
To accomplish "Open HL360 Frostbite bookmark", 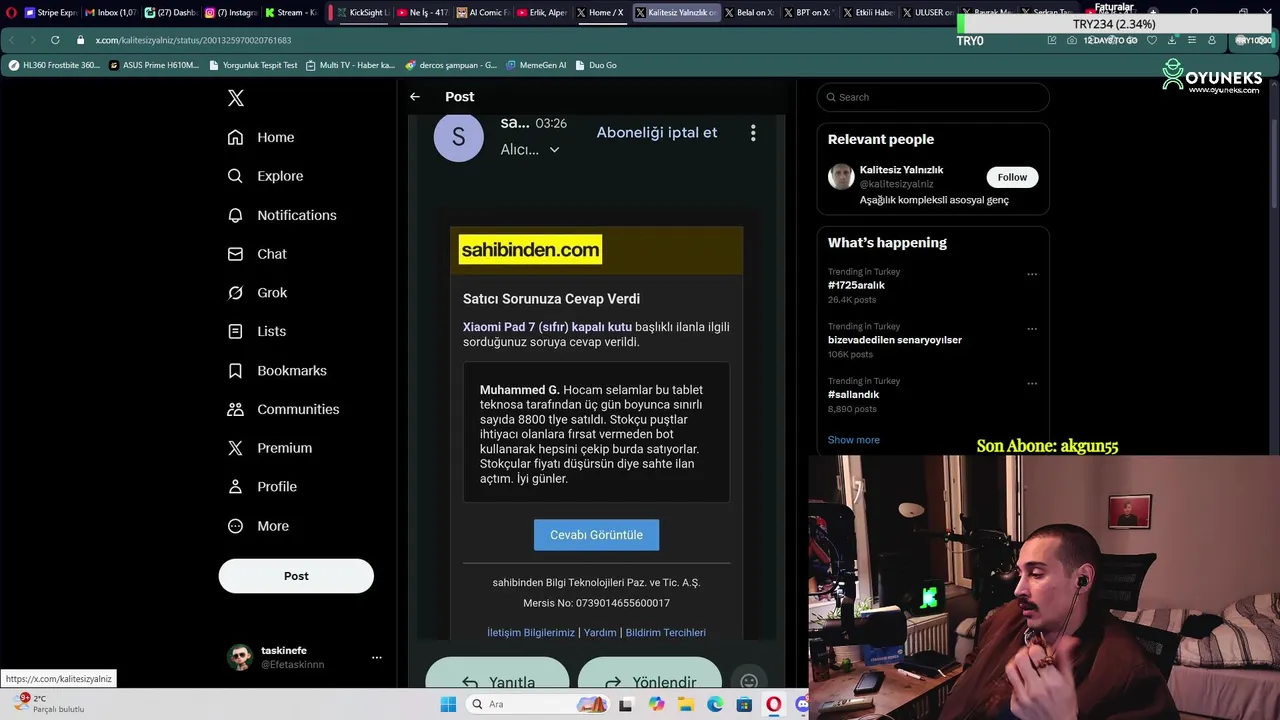I will pyautogui.click(x=54, y=65).
